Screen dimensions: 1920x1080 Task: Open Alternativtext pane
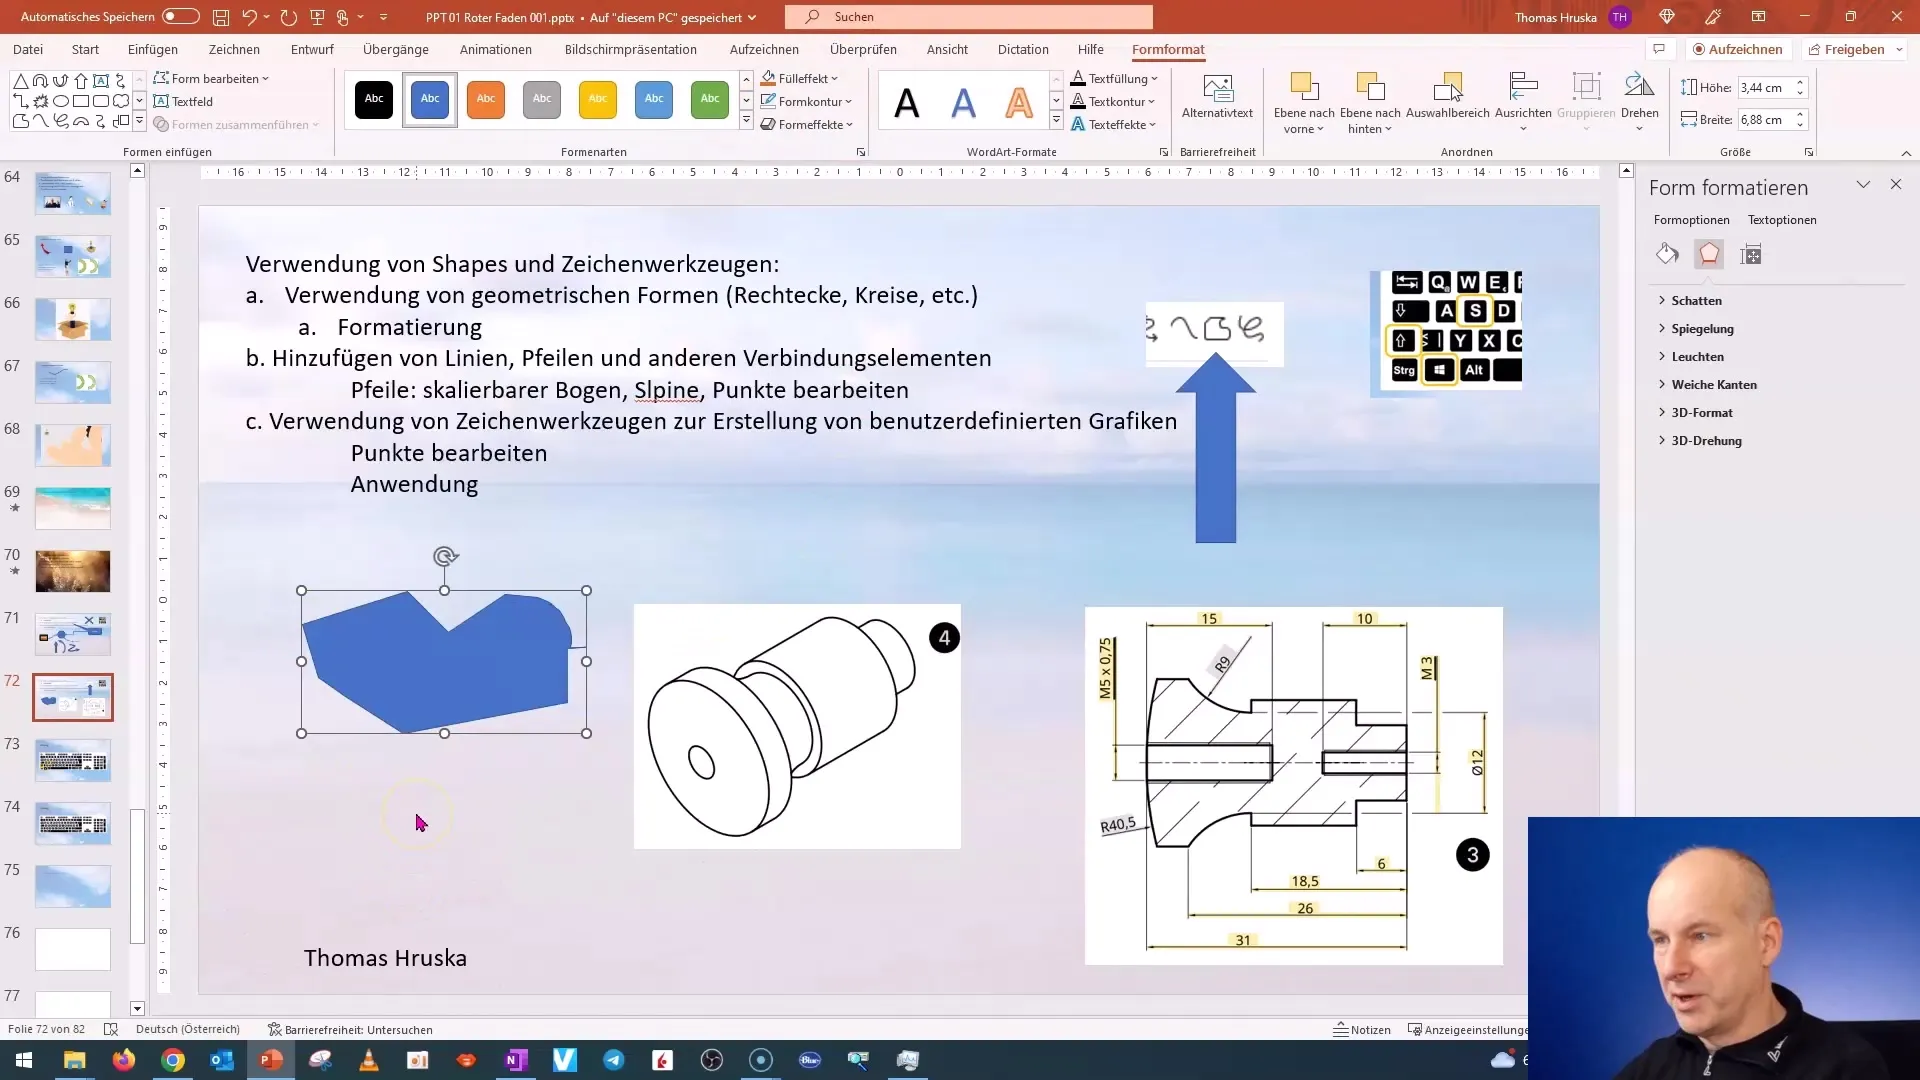pos(1217,96)
